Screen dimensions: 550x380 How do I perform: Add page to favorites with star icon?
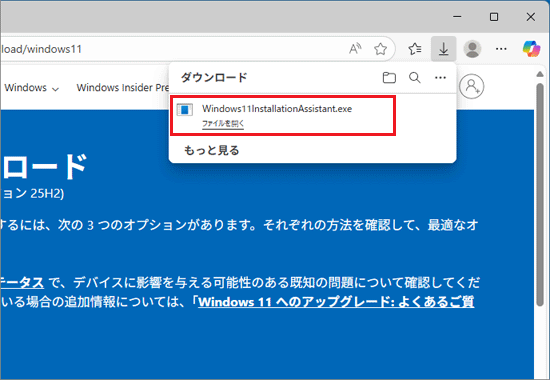click(x=380, y=49)
